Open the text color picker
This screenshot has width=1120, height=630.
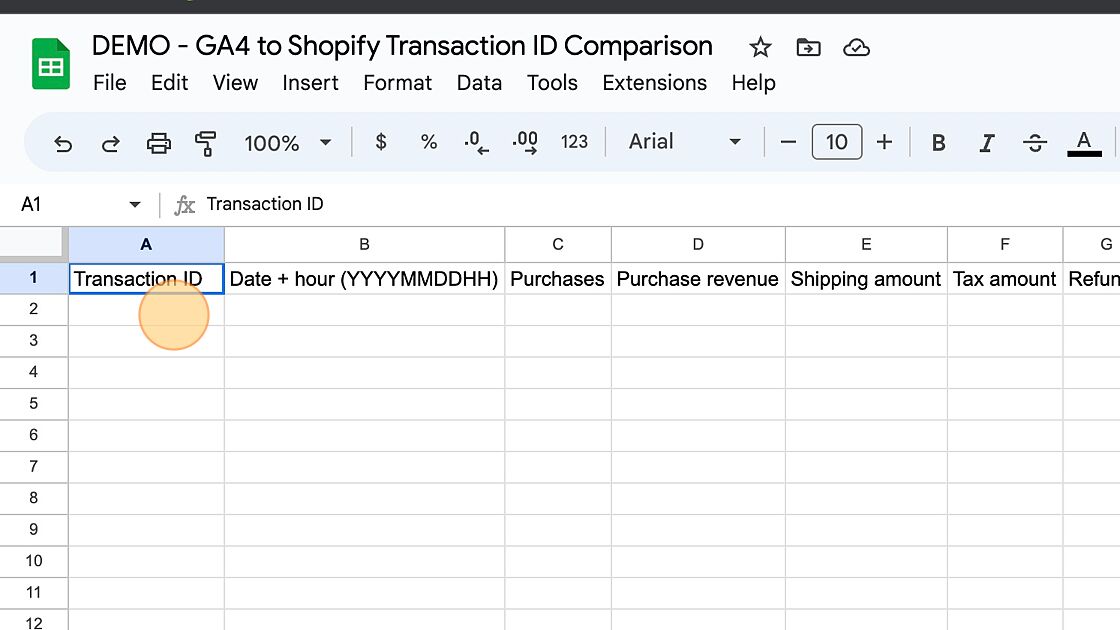tap(1084, 143)
